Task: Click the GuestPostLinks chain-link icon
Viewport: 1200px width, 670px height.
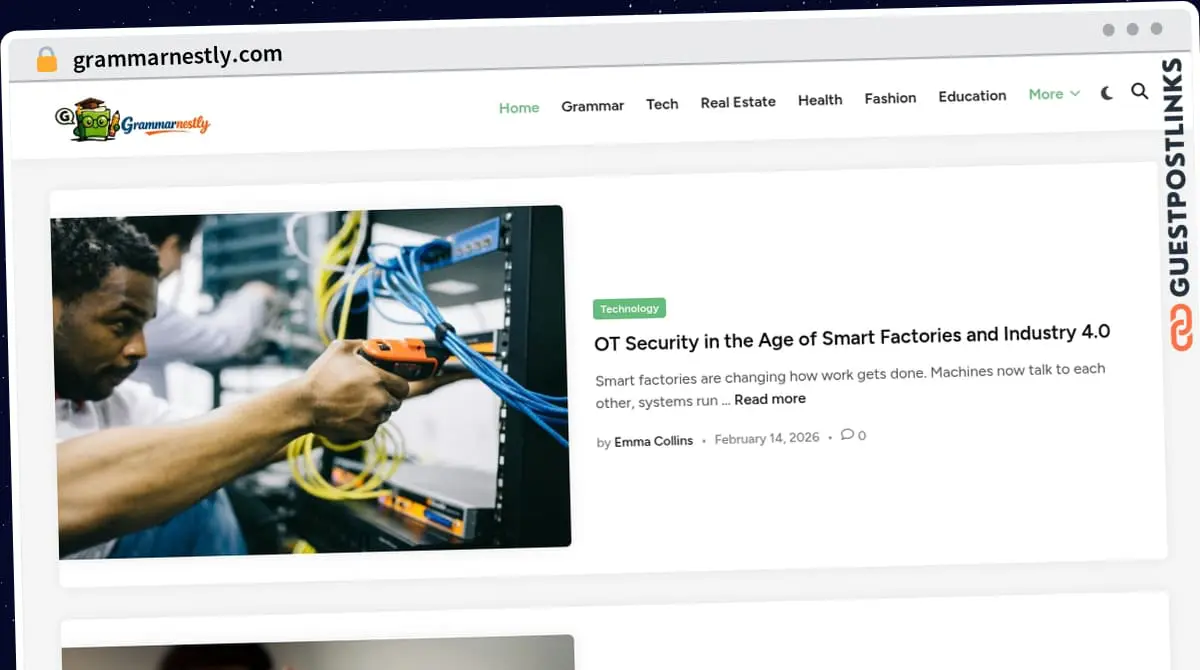Action: (1181, 329)
